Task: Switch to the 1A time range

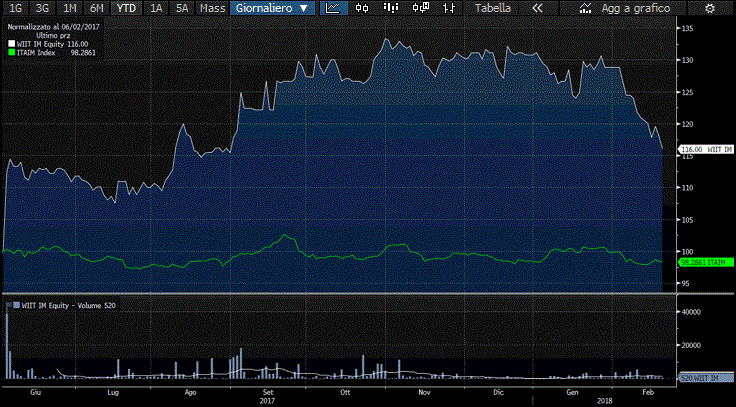Action: [156, 8]
